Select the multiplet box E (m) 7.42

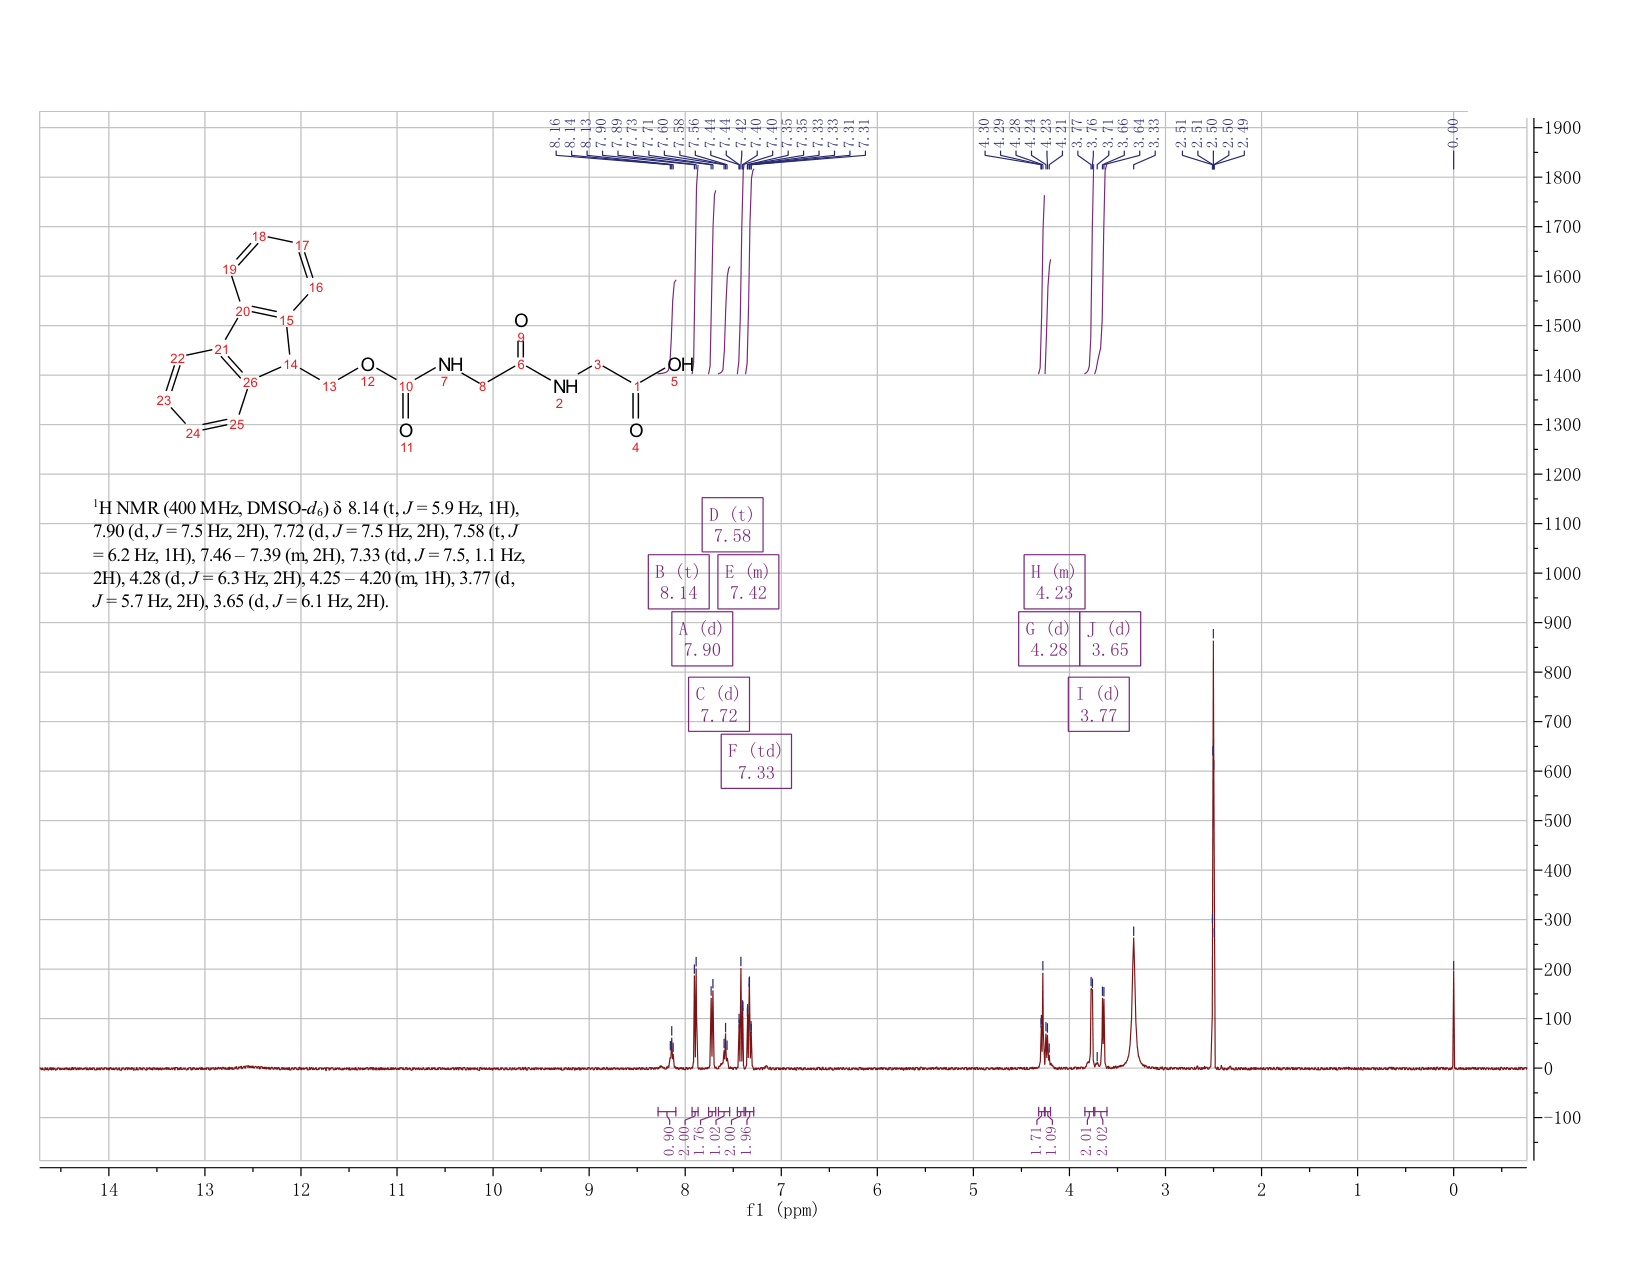pos(748,582)
